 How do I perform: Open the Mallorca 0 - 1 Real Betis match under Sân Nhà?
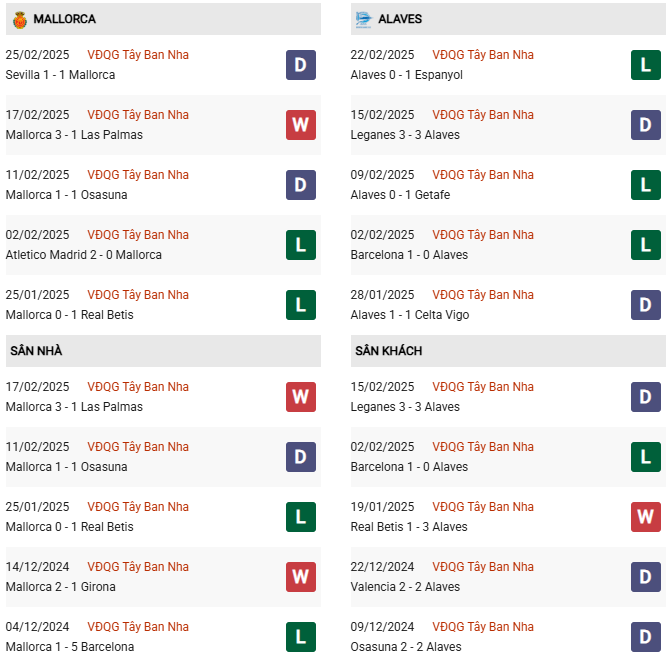tap(69, 527)
